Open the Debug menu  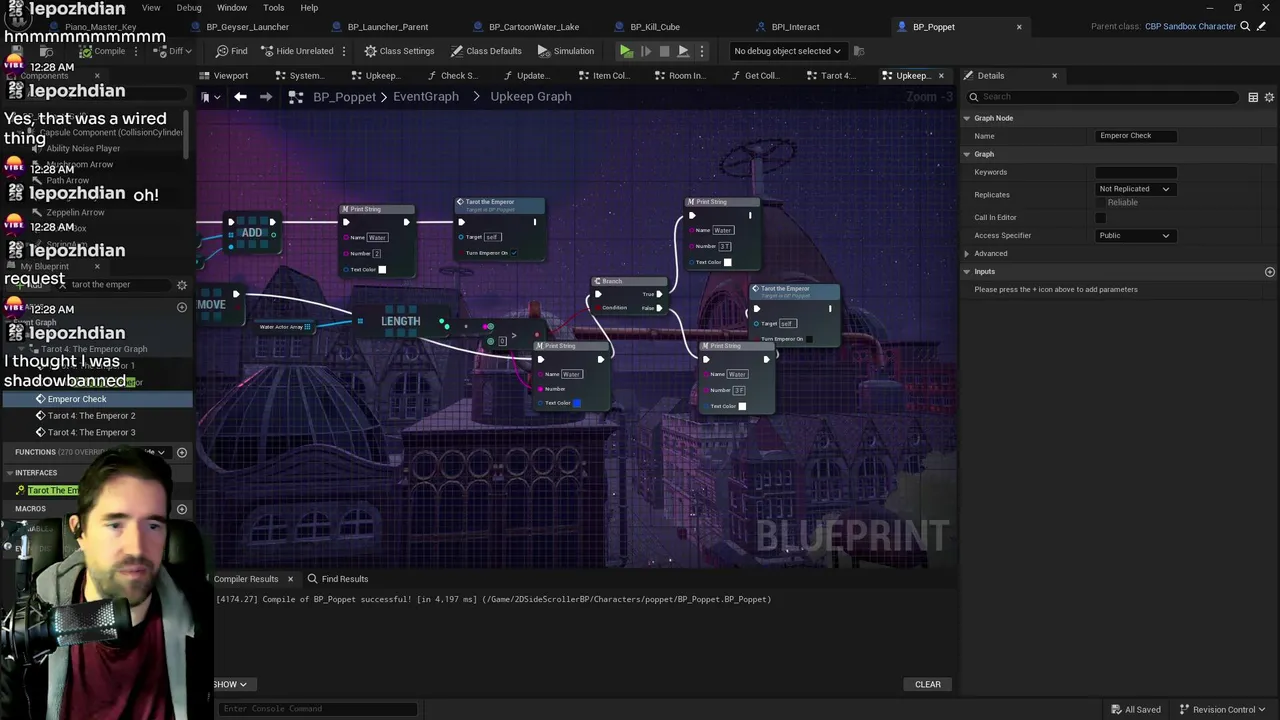click(x=189, y=8)
